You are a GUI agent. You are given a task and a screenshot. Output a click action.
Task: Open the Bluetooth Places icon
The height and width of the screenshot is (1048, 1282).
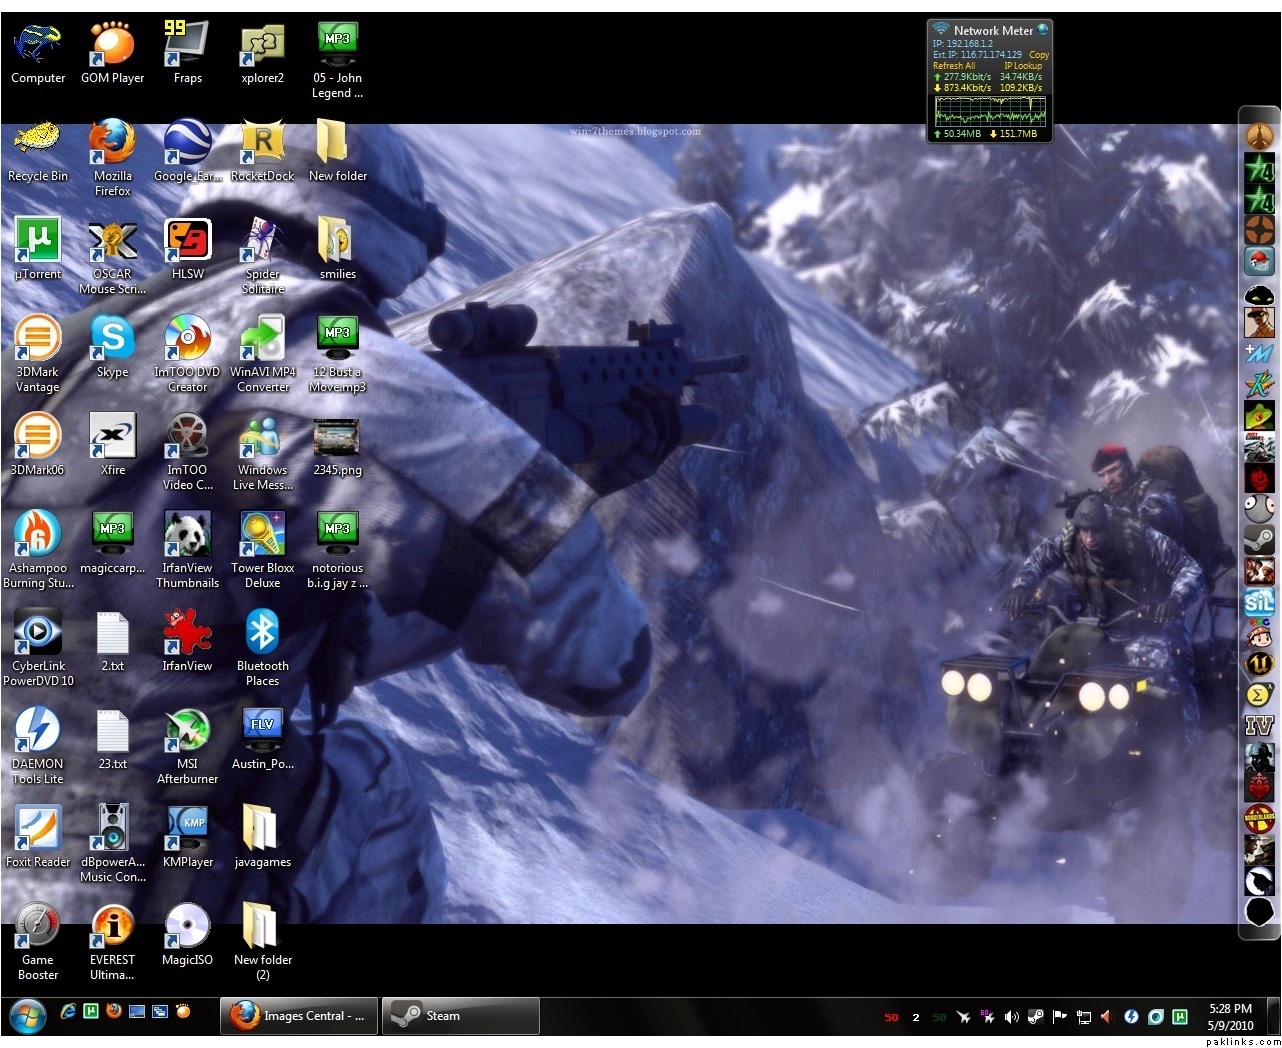(x=262, y=633)
